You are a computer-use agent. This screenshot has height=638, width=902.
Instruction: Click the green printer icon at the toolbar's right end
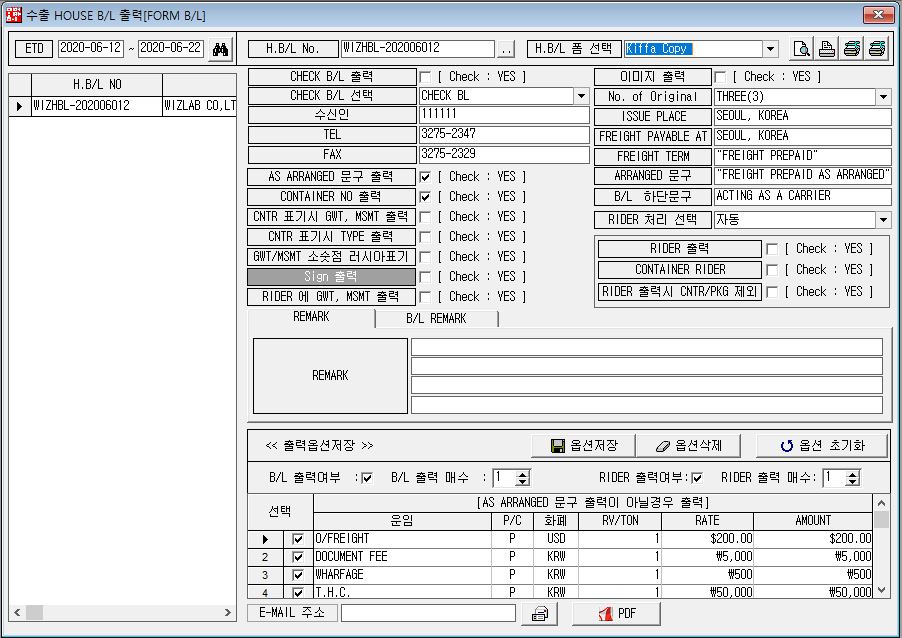tap(876, 49)
